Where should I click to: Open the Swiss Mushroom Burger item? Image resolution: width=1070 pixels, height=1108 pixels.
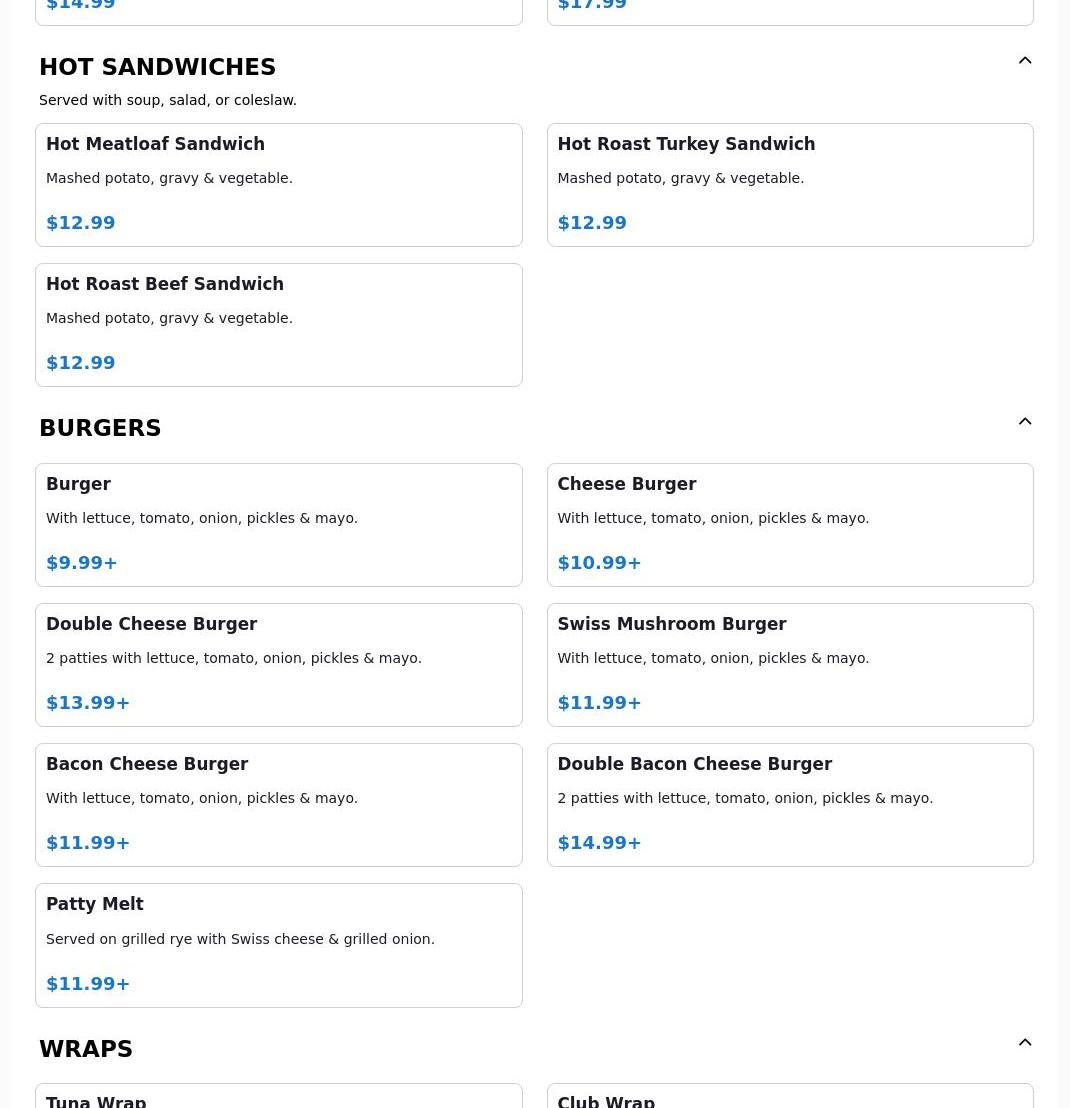pos(789,665)
